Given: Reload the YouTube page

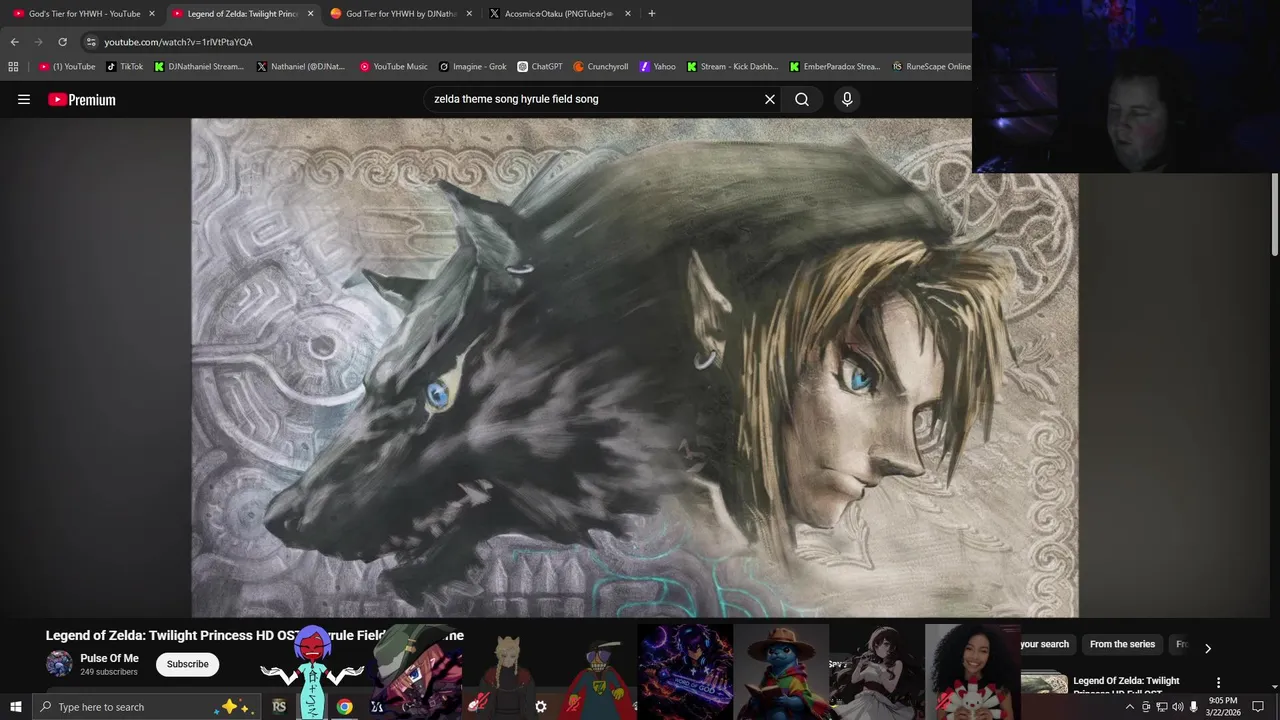Looking at the screenshot, I should 62,42.
